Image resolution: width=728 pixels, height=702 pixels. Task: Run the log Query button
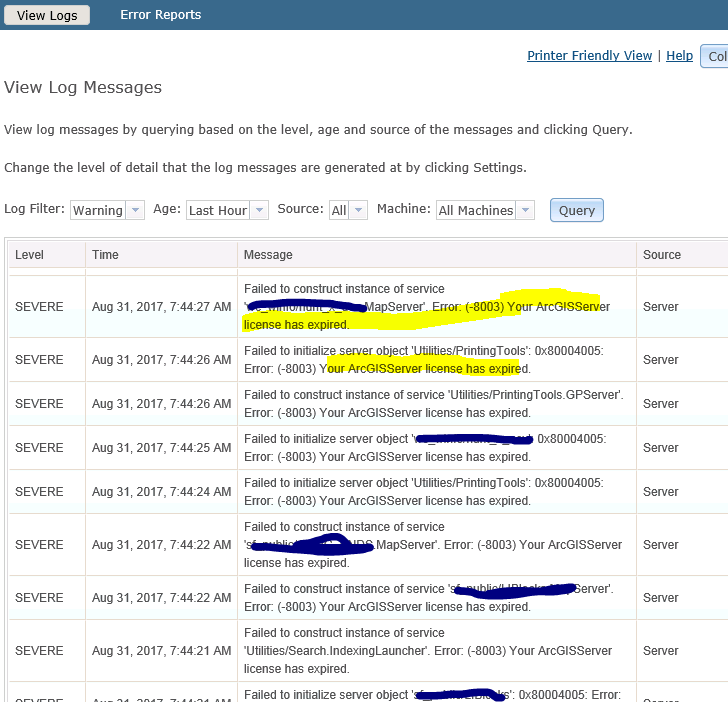point(577,210)
